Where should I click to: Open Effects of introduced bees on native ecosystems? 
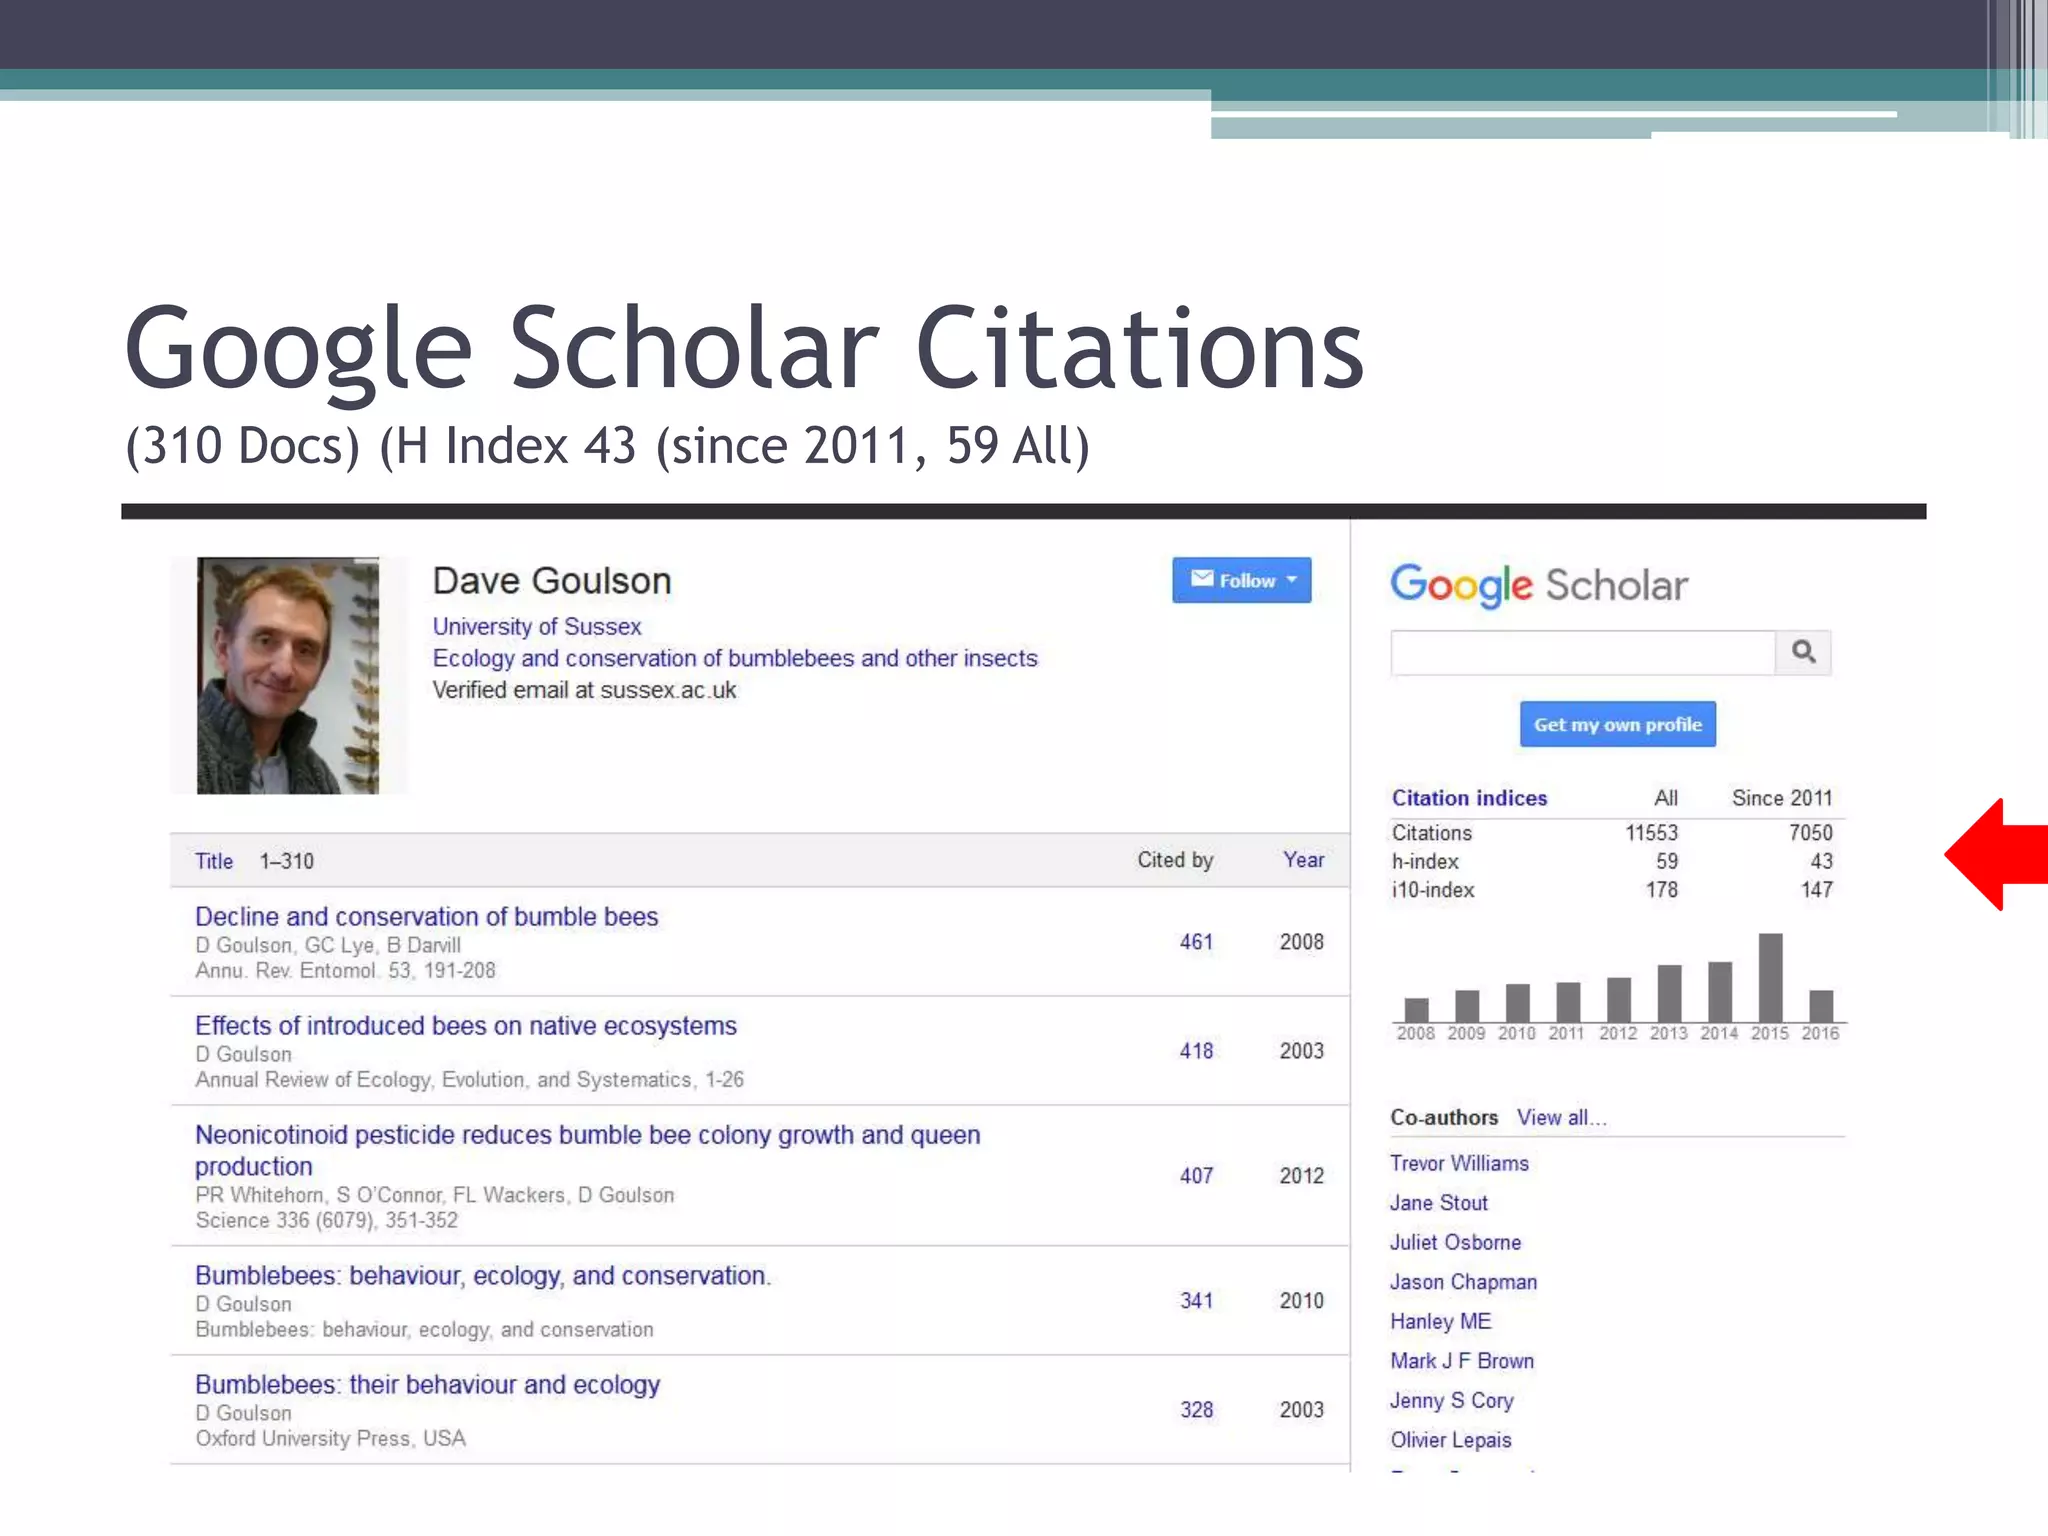[466, 1026]
